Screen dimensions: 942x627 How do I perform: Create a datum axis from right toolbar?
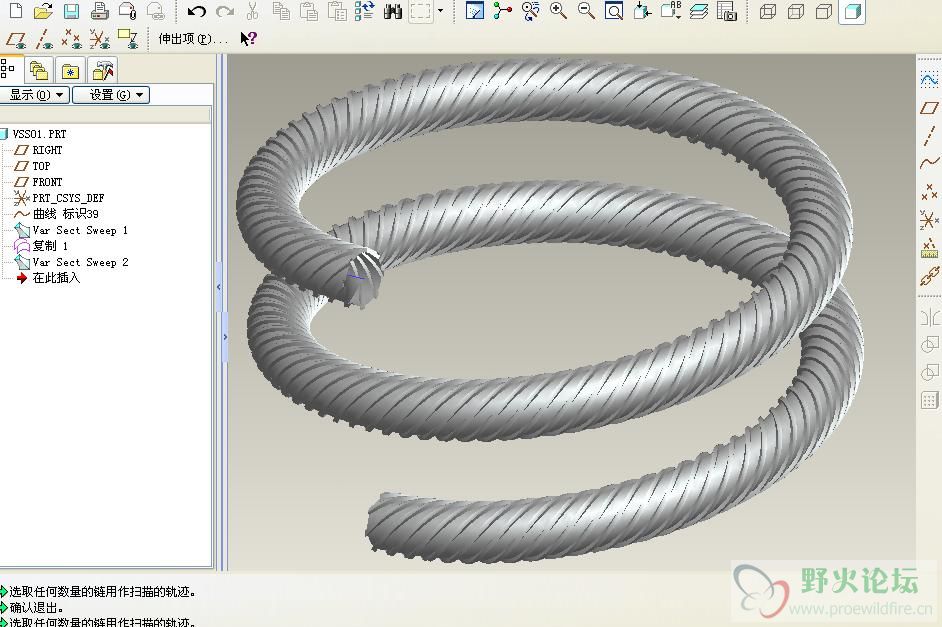point(929,136)
